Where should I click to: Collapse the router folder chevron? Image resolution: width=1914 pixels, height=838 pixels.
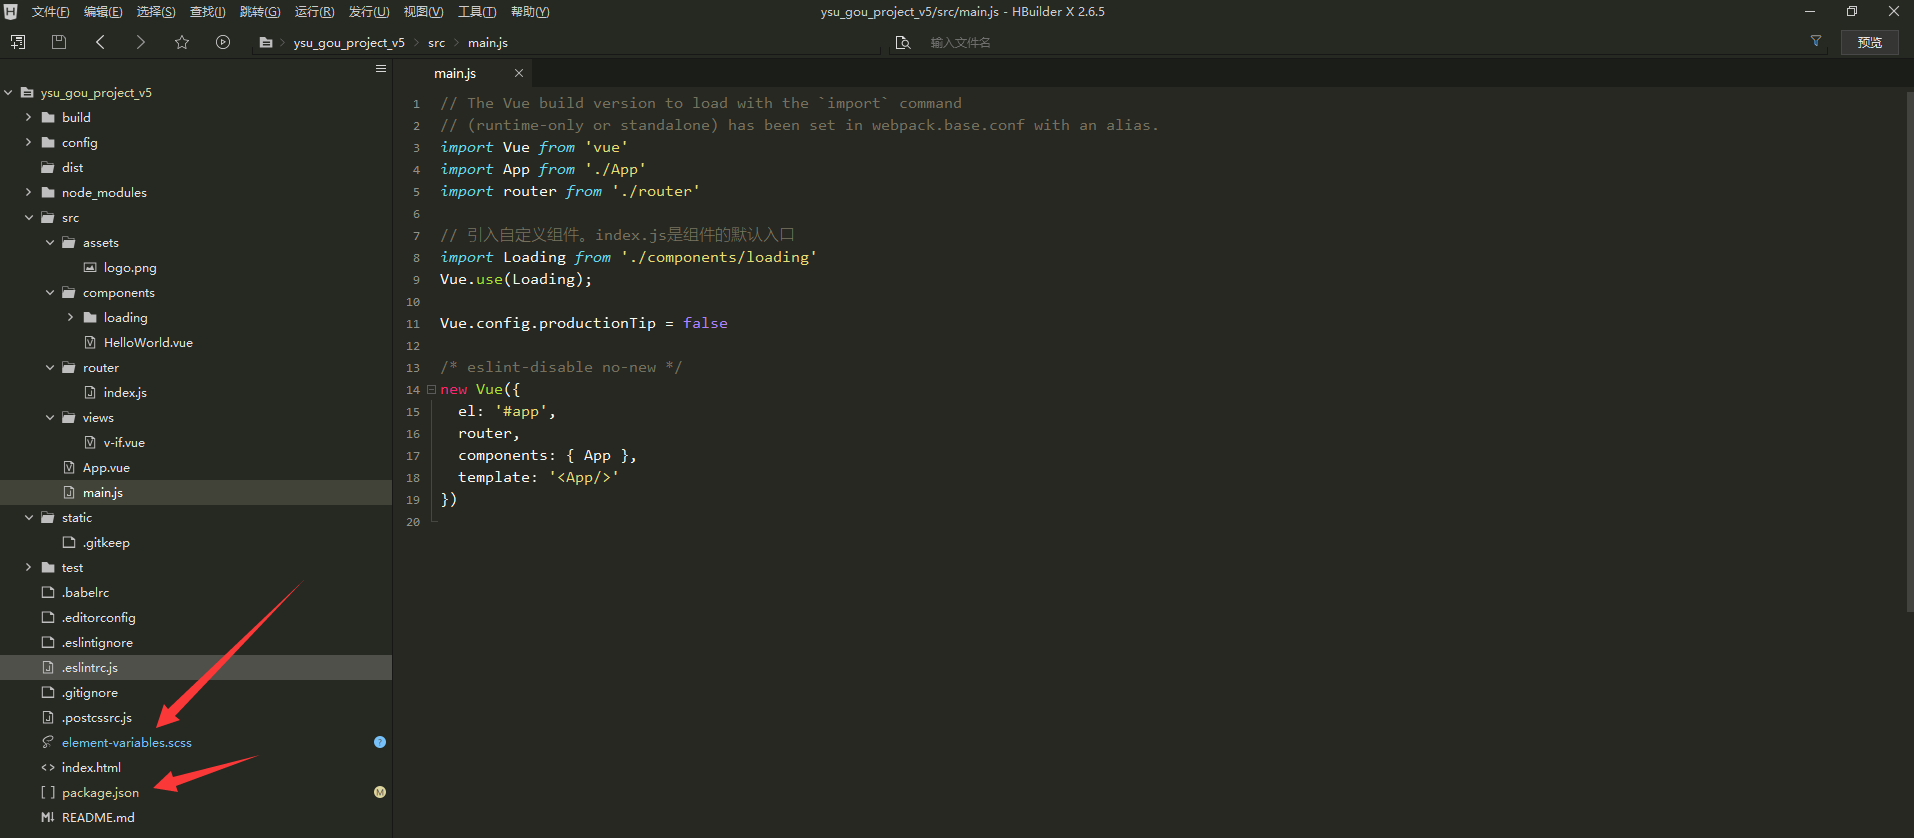[x=50, y=367]
